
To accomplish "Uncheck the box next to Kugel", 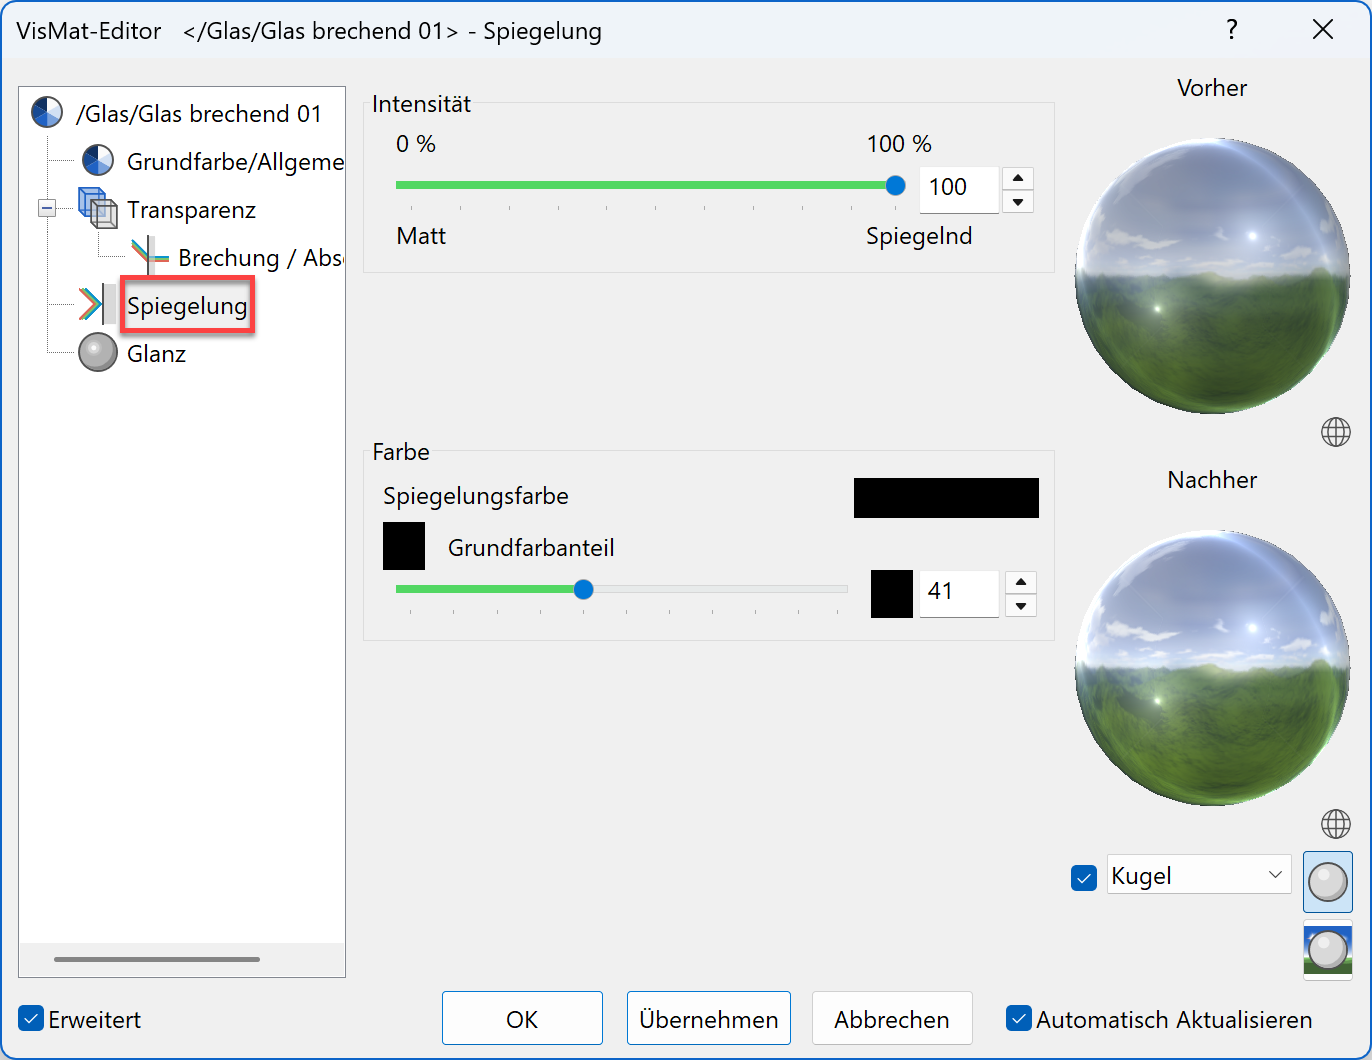I will (x=1084, y=877).
